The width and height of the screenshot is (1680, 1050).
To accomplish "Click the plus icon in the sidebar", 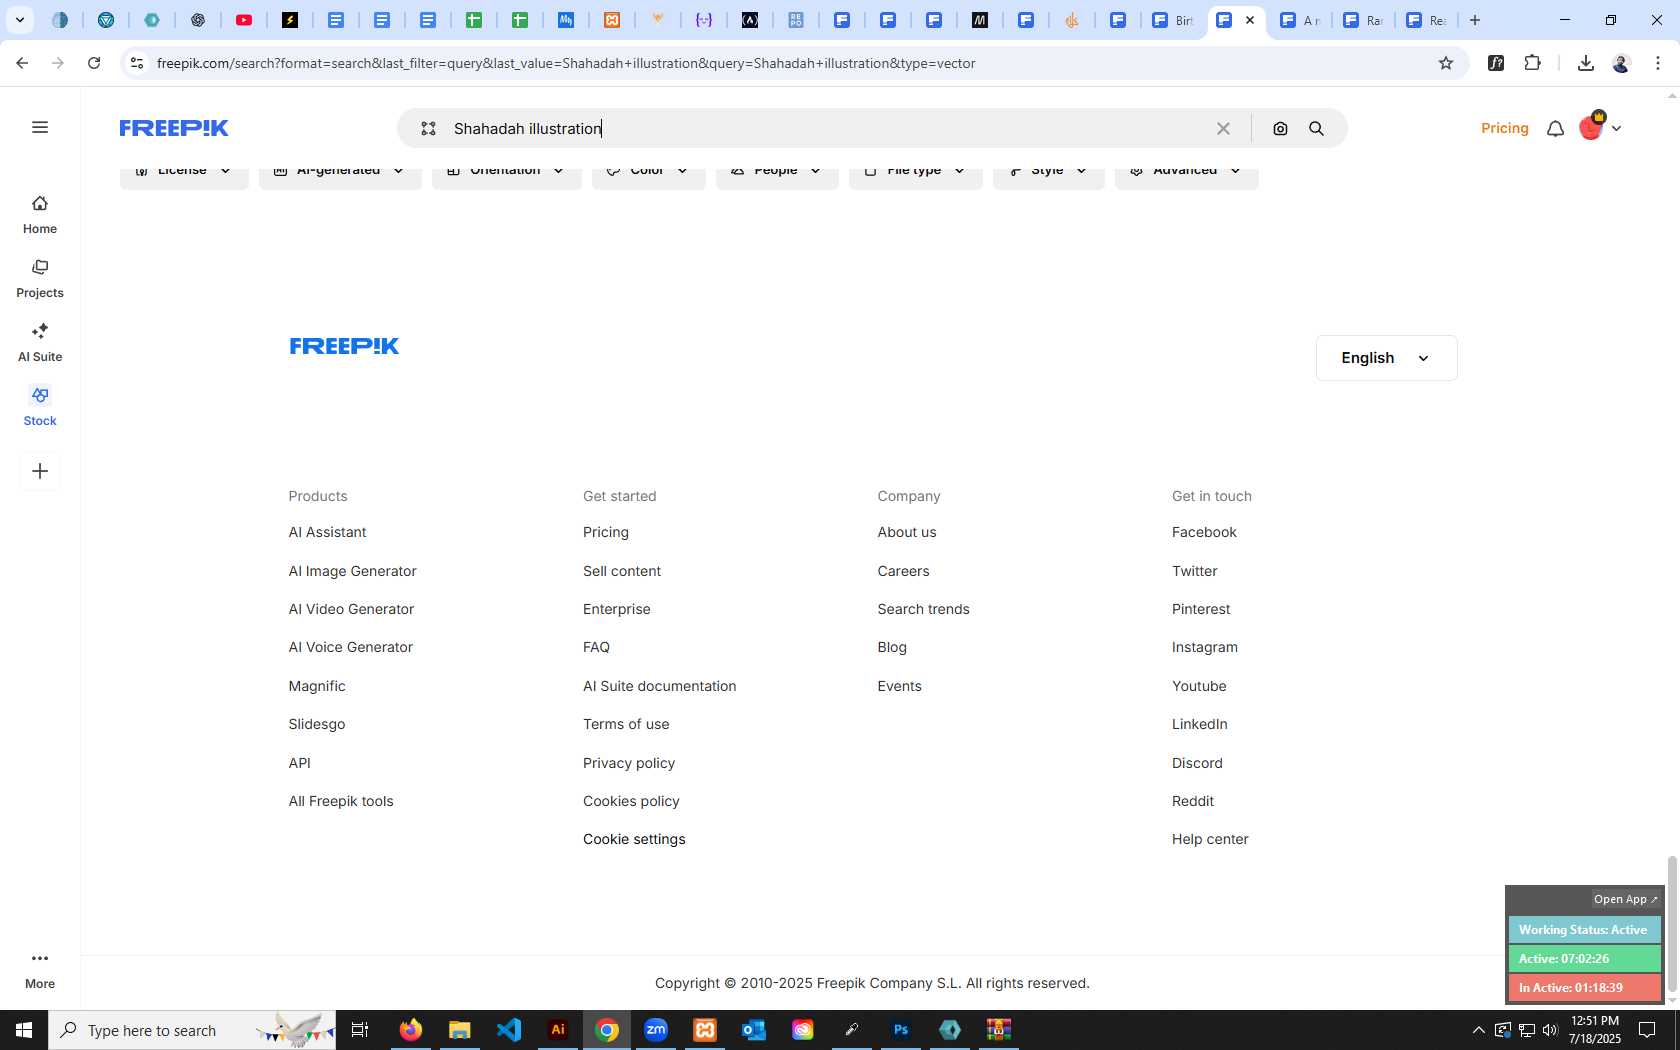I will tap(40, 471).
